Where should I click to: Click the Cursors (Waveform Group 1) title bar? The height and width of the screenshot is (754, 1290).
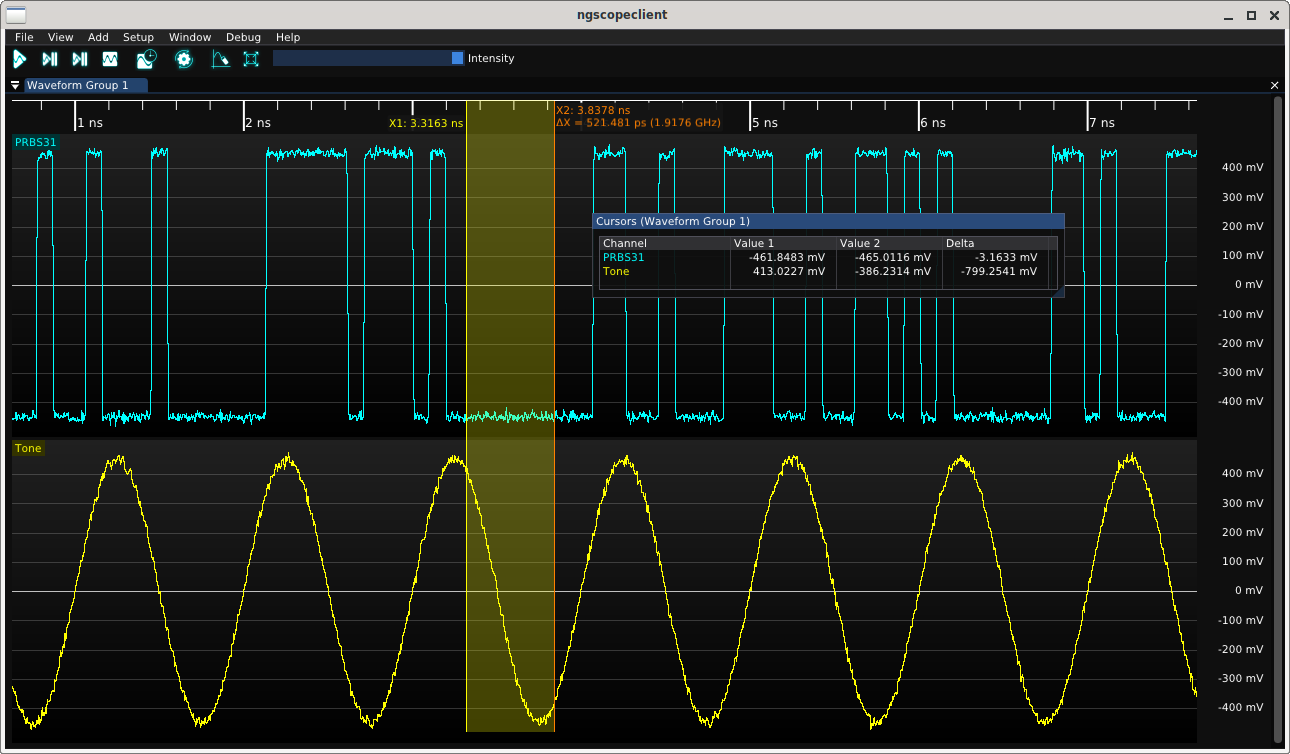click(829, 221)
